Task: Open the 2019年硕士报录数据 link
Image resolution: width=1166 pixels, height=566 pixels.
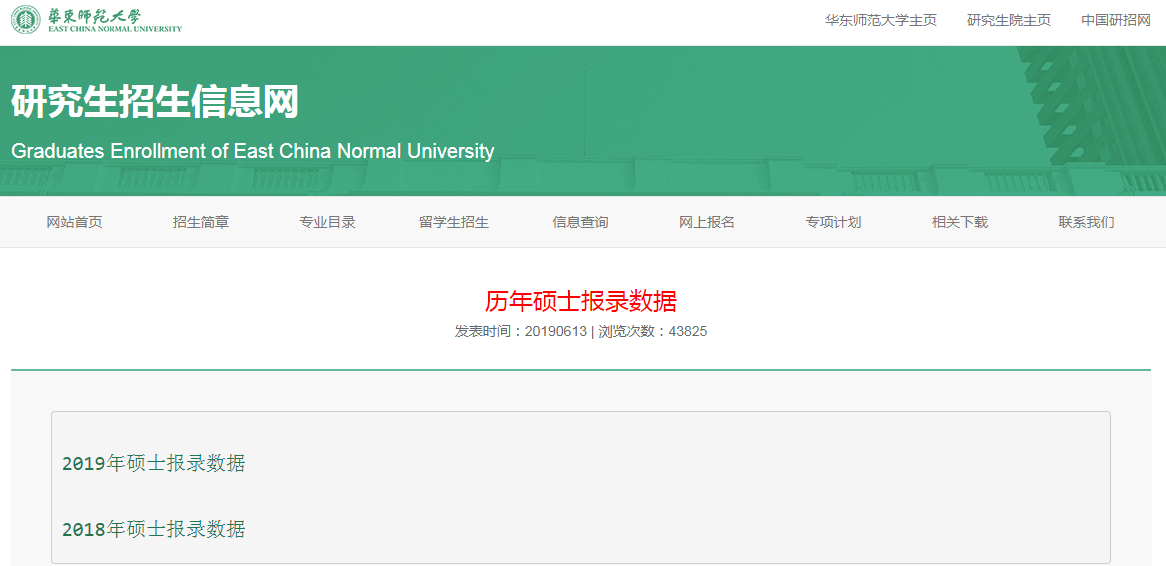Action: click(x=154, y=464)
